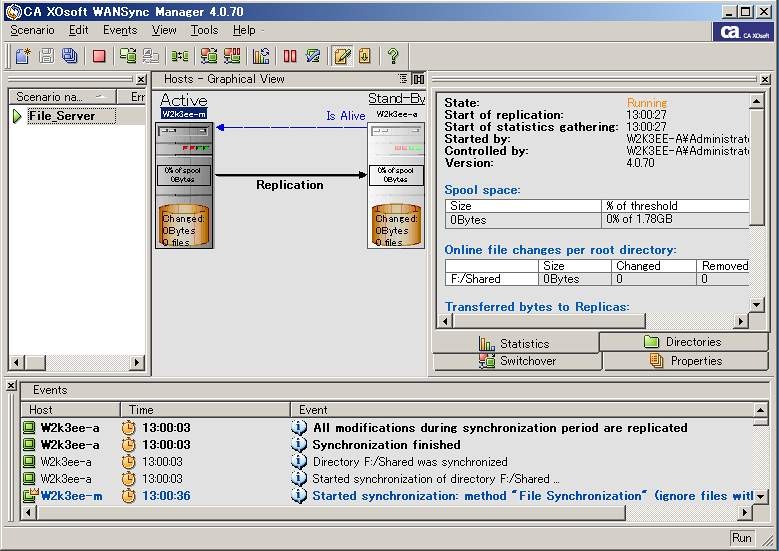Click info icon on Synchronization finished event
779x551 pixels.
tap(299, 444)
